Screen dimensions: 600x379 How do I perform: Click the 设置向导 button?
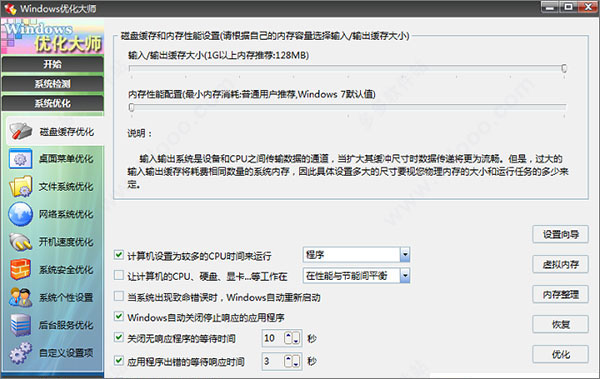561,234
